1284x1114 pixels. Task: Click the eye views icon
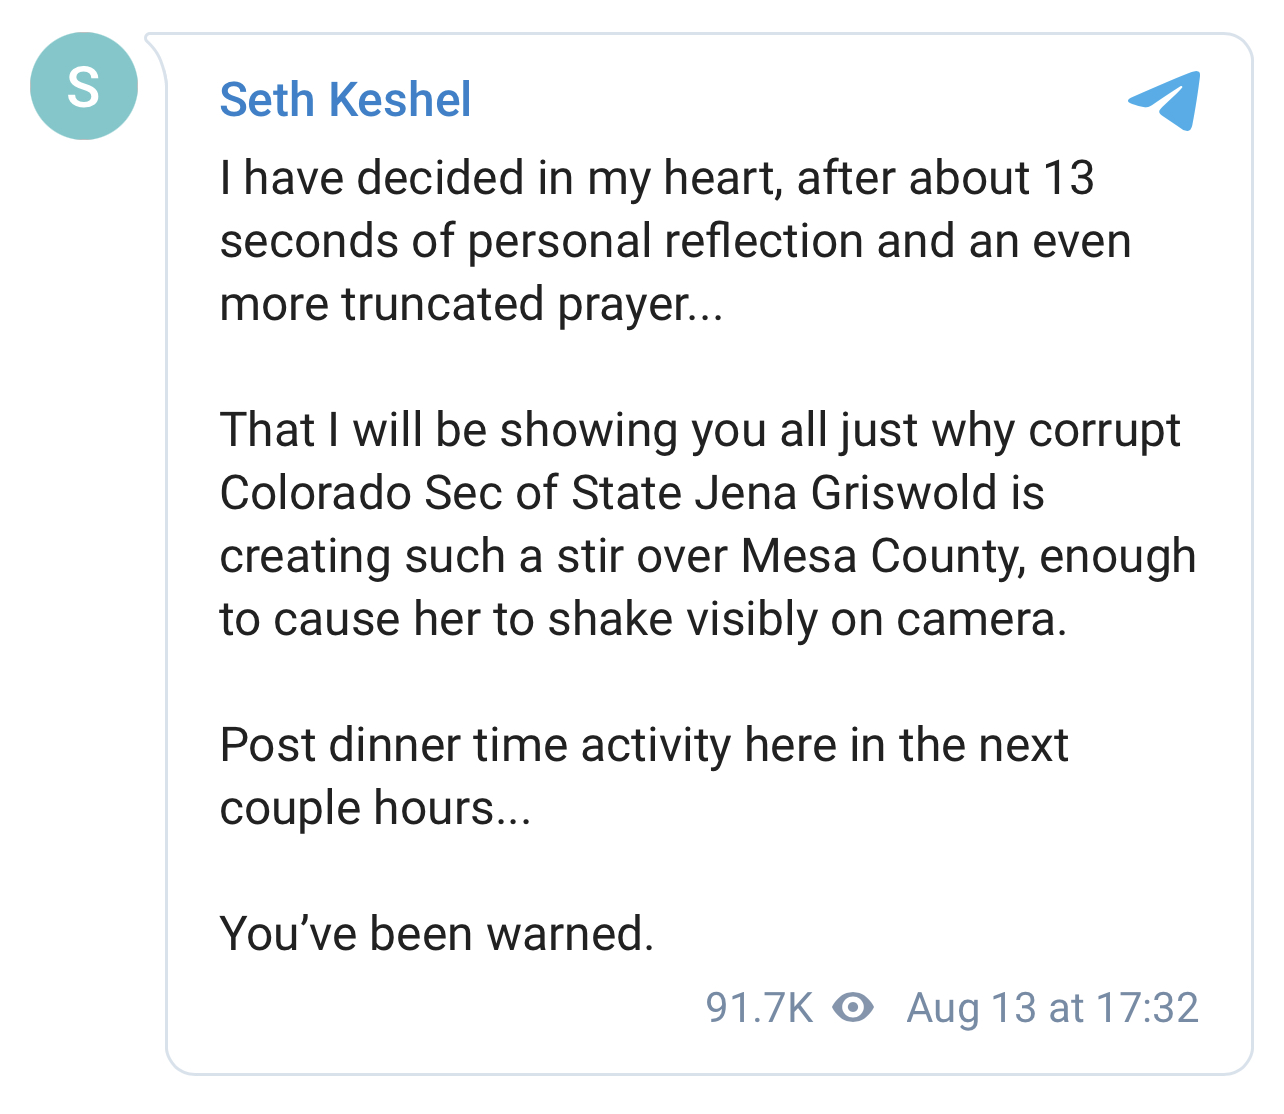click(853, 1007)
